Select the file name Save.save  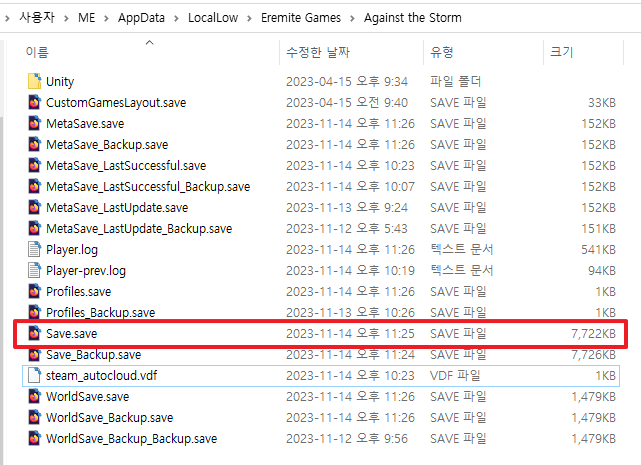coord(72,333)
